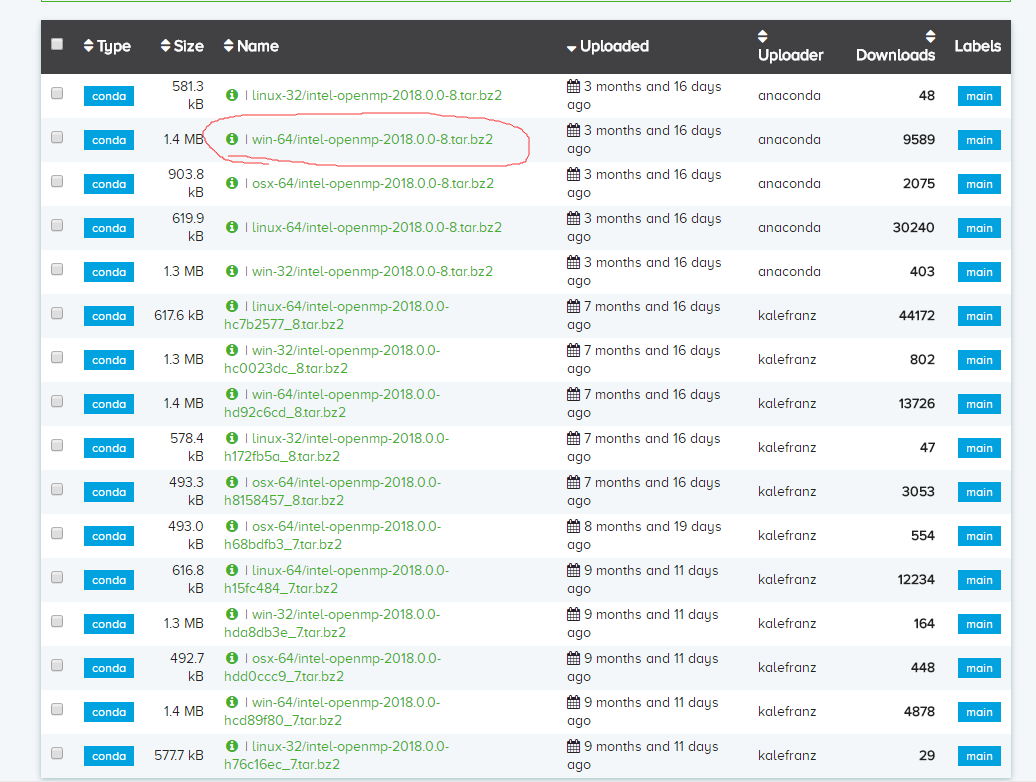Click info icon for osx-64/intel-openmp-2018.0.0-8.tar.bz2
1036x782 pixels.
coord(232,183)
